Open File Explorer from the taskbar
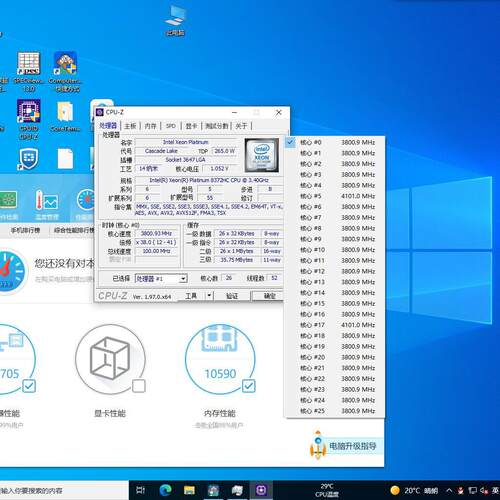Image resolution: width=500 pixels, height=500 pixels. coord(189,490)
